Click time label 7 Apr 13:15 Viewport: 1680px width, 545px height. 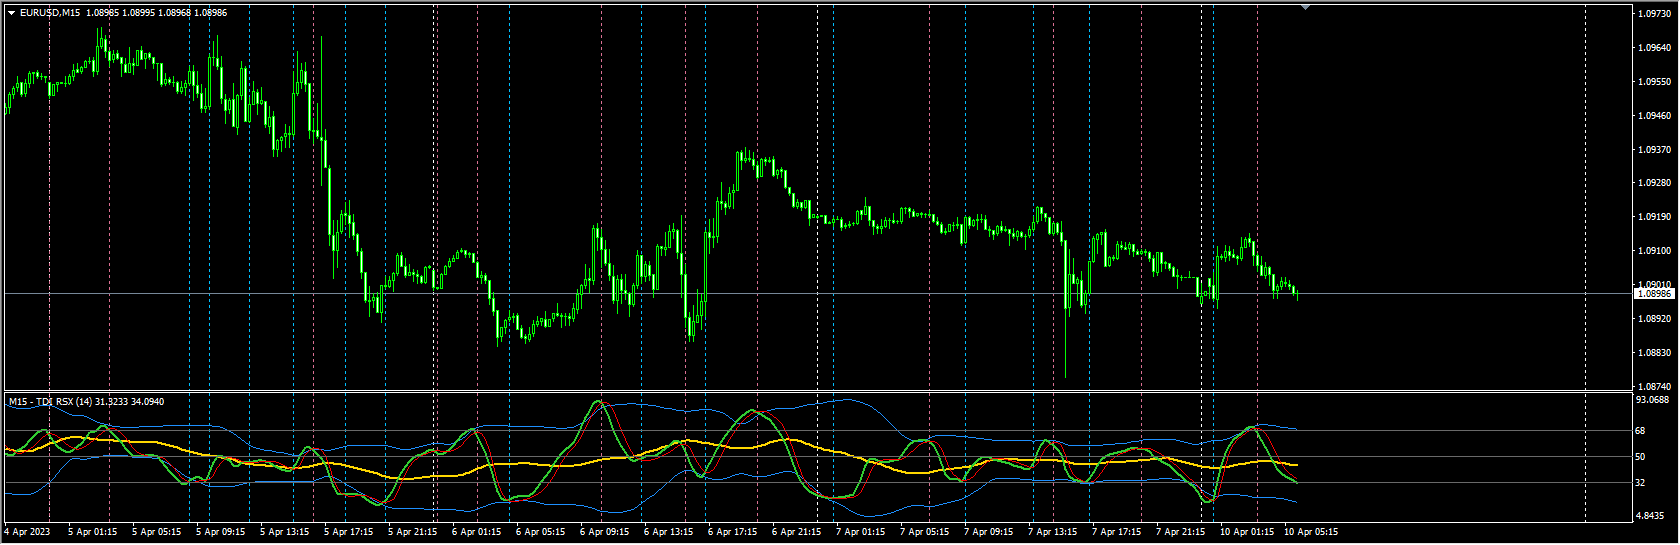pos(1053,532)
